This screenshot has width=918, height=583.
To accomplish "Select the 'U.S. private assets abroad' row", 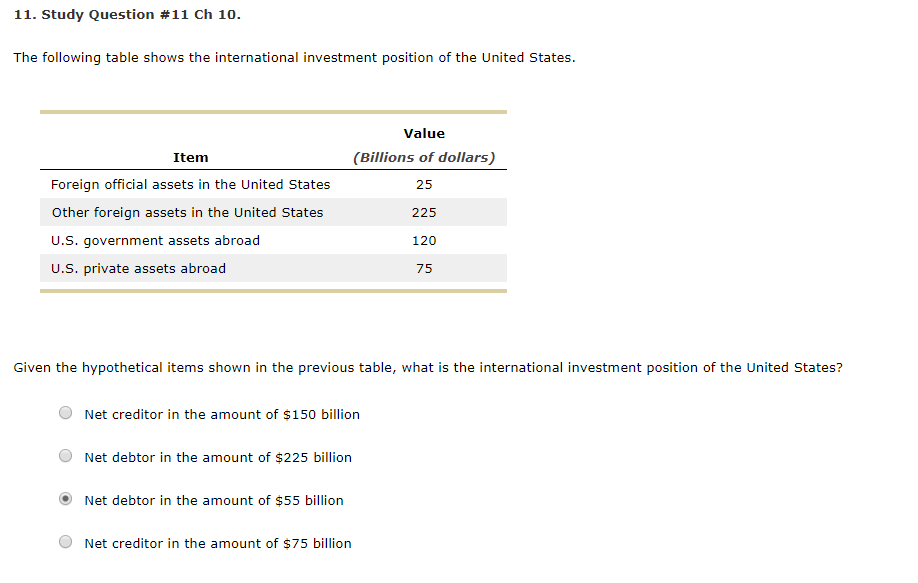I will pos(137,268).
